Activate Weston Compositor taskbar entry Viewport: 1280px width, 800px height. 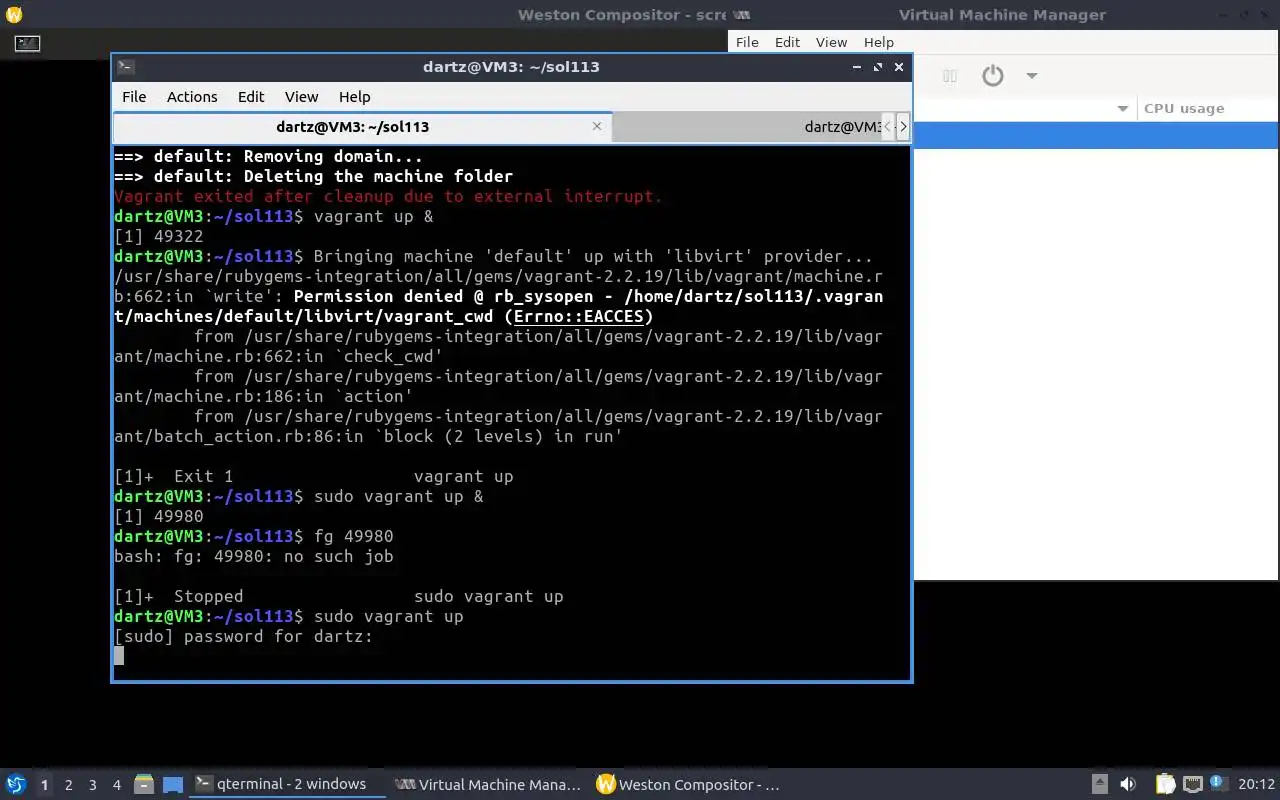tap(688, 785)
